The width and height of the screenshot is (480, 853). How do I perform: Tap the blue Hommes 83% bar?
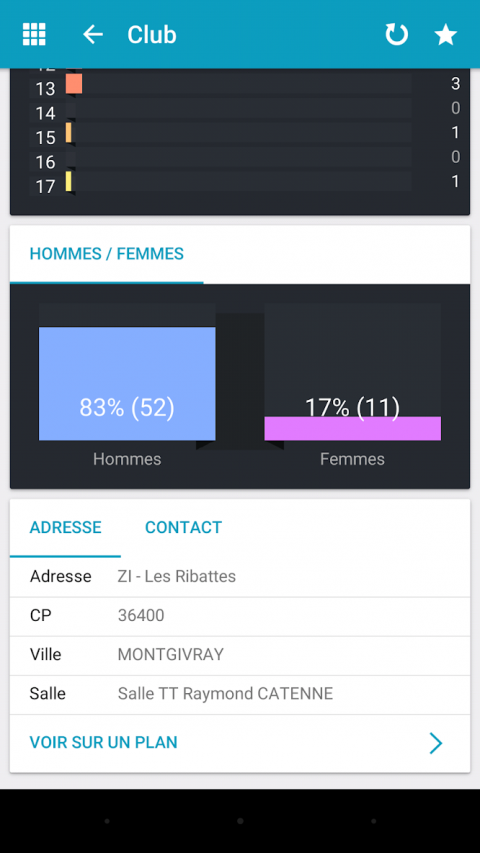tap(127, 384)
